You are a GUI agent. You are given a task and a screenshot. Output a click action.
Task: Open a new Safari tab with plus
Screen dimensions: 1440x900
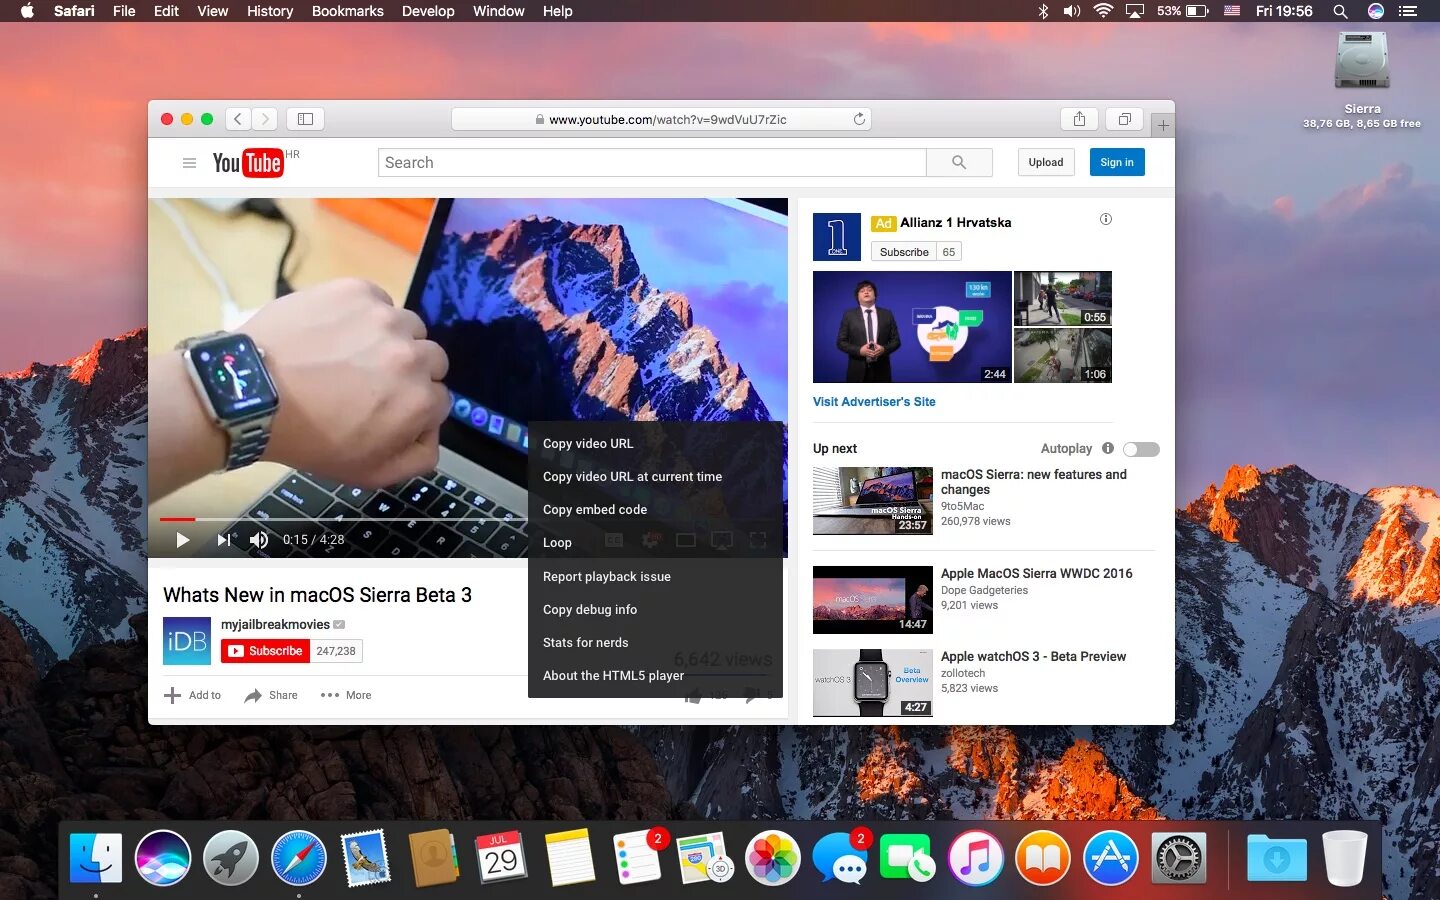(1162, 125)
